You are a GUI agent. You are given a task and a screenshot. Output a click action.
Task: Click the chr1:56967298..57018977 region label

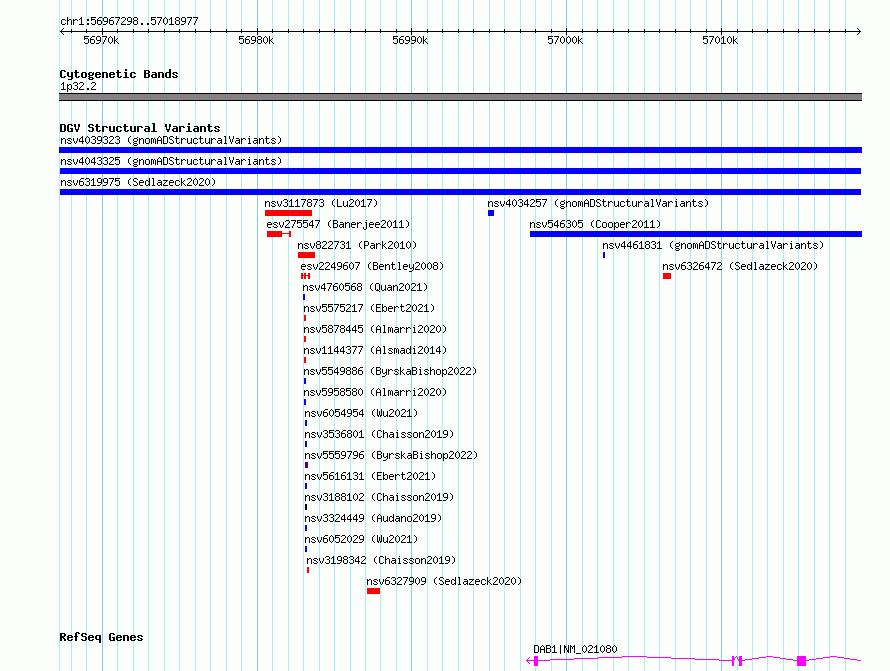point(129,21)
